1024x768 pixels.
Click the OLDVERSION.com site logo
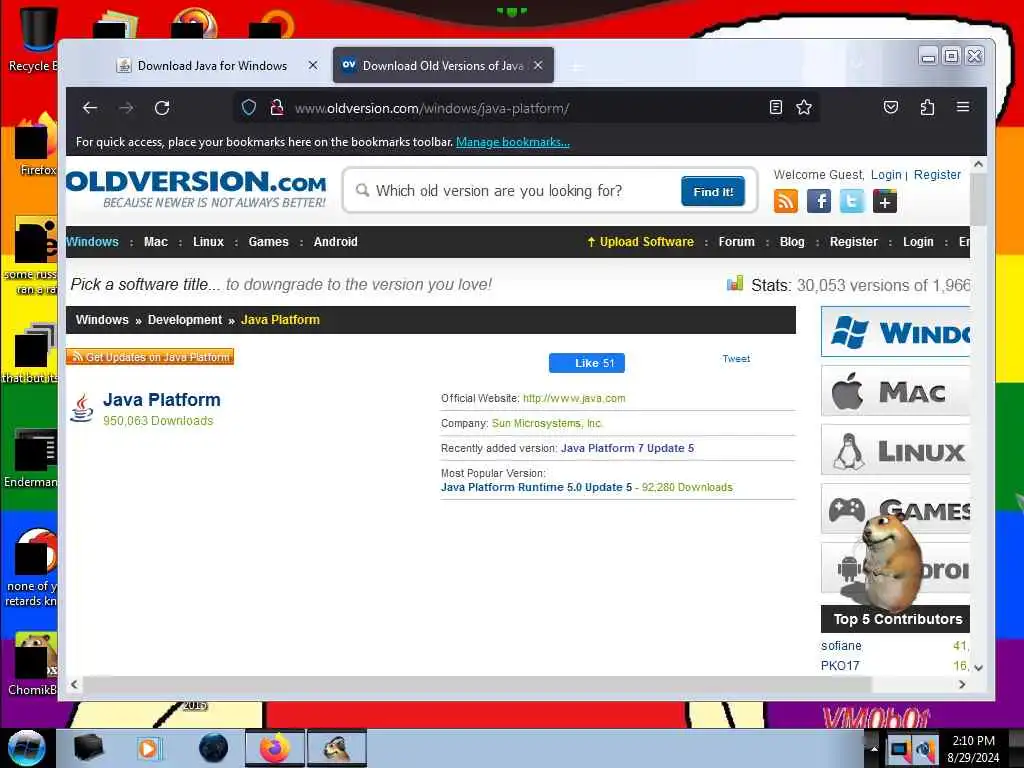pyautogui.click(x=196, y=189)
